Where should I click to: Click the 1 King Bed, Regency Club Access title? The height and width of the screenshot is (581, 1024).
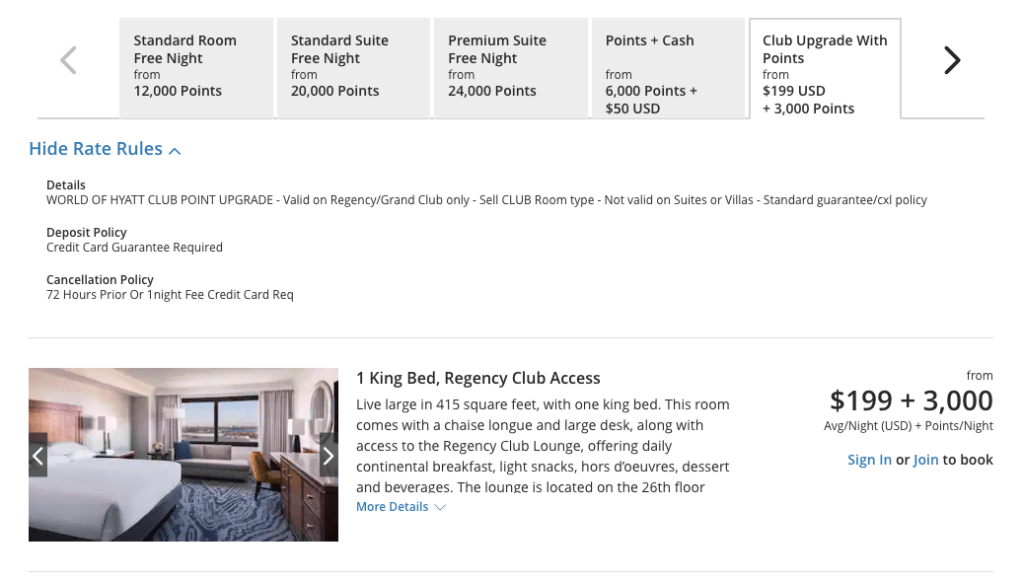(x=478, y=378)
